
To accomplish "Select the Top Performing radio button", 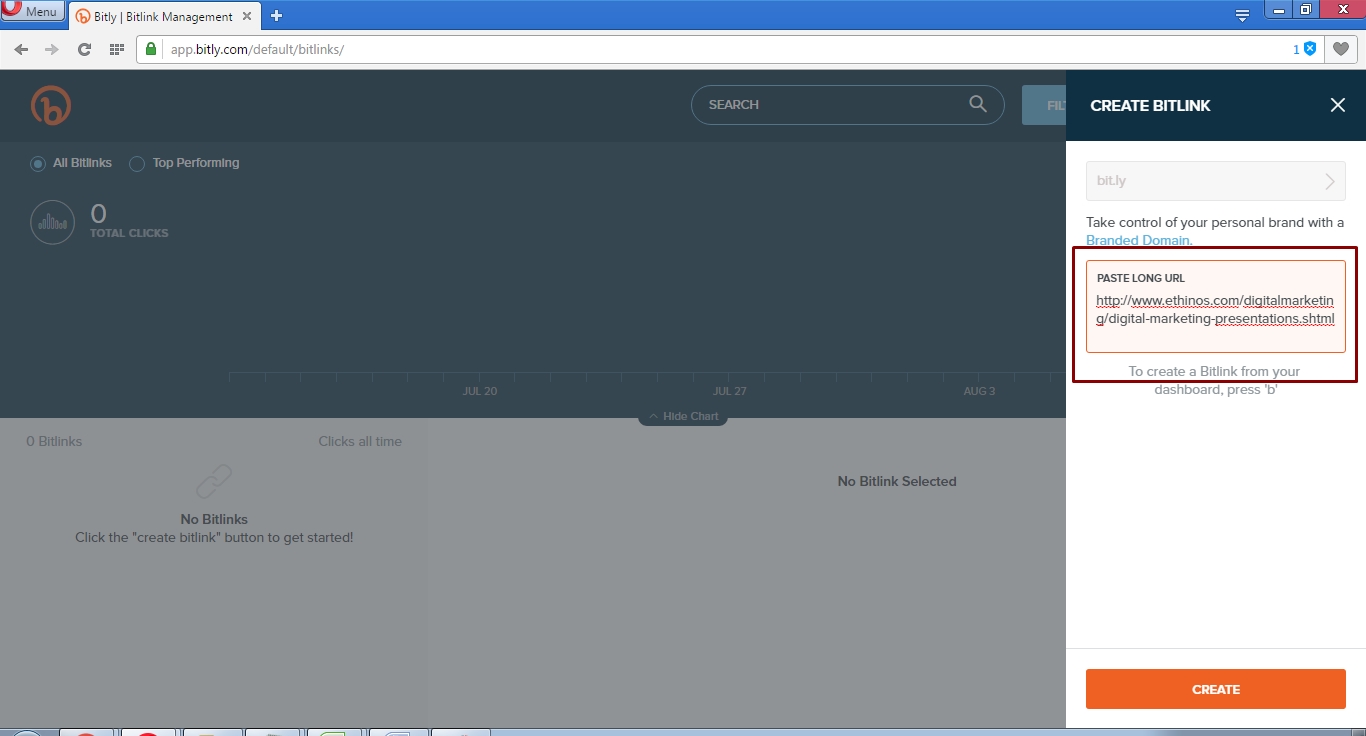I will (x=137, y=163).
